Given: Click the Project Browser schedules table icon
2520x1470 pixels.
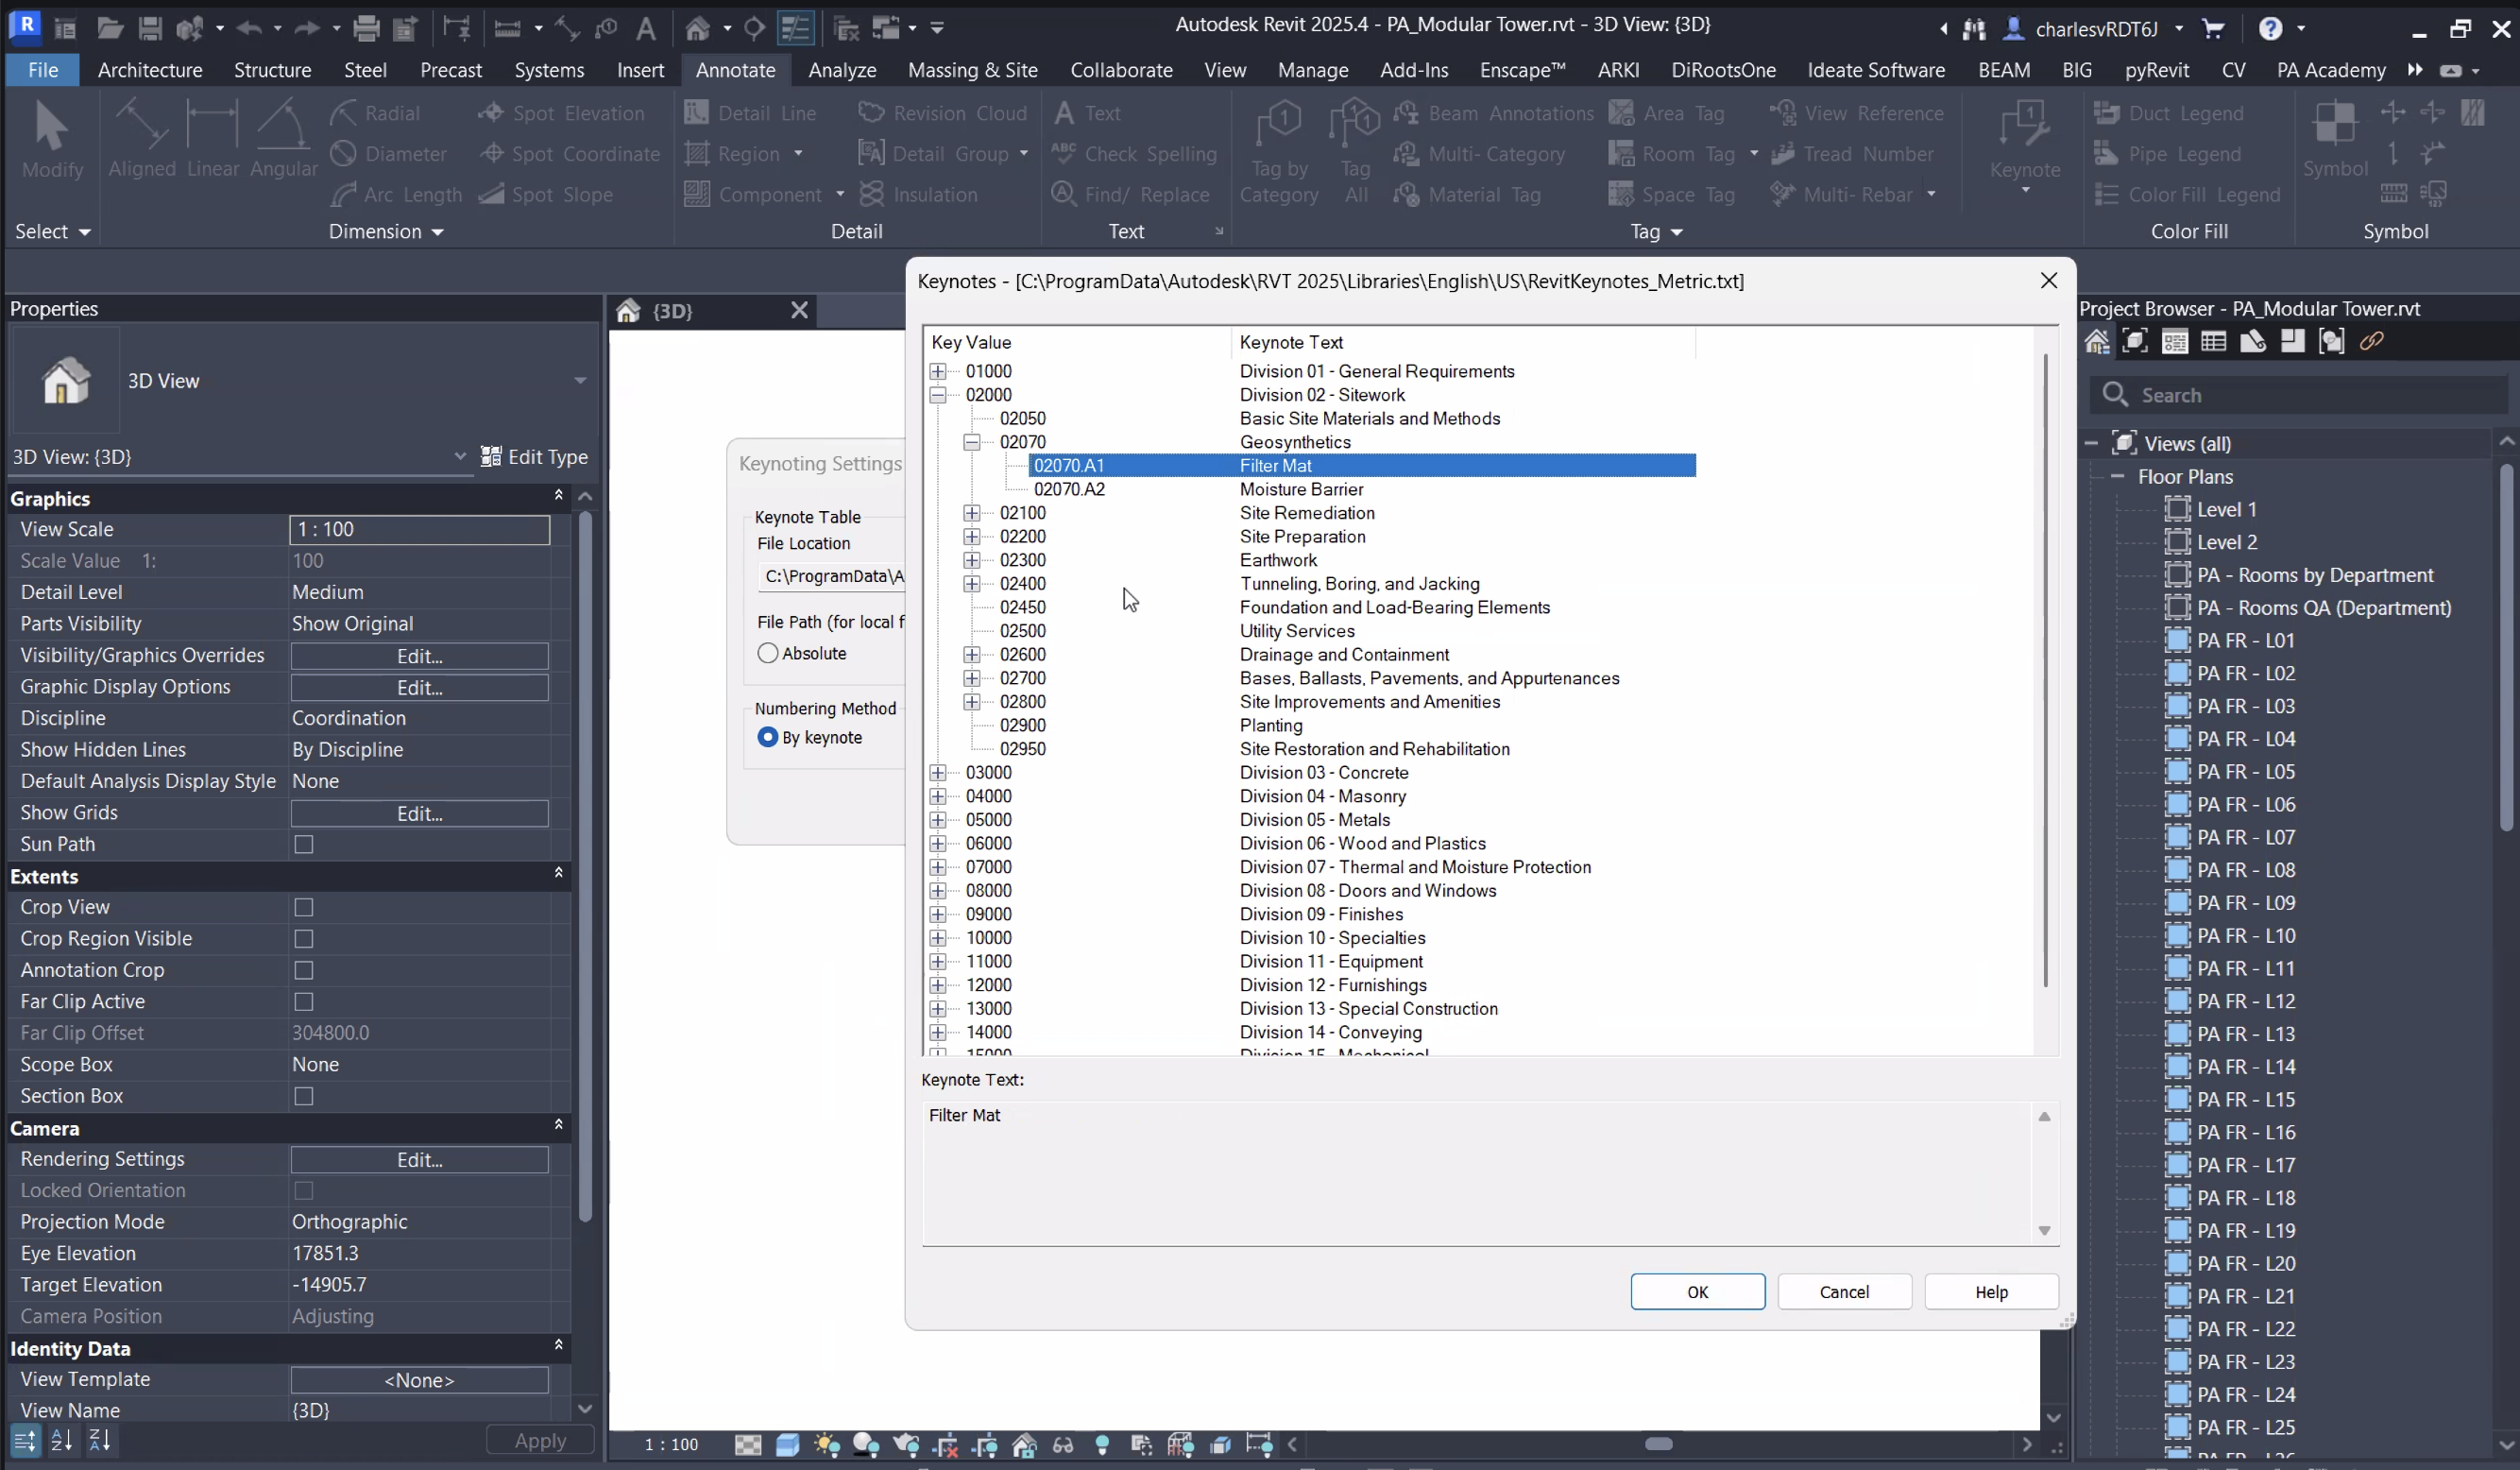Looking at the screenshot, I should [2214, 342].
